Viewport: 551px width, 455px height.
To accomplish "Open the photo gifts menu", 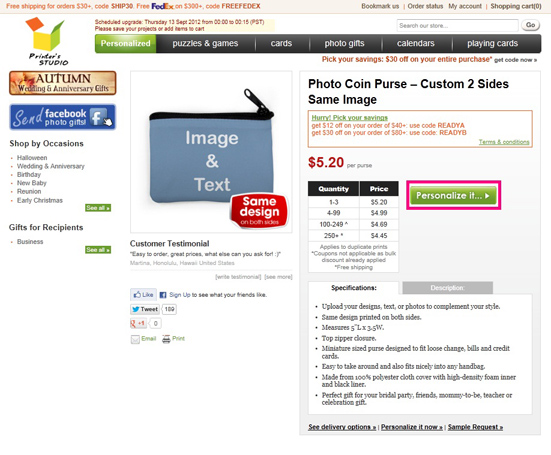I will point(344,44).
